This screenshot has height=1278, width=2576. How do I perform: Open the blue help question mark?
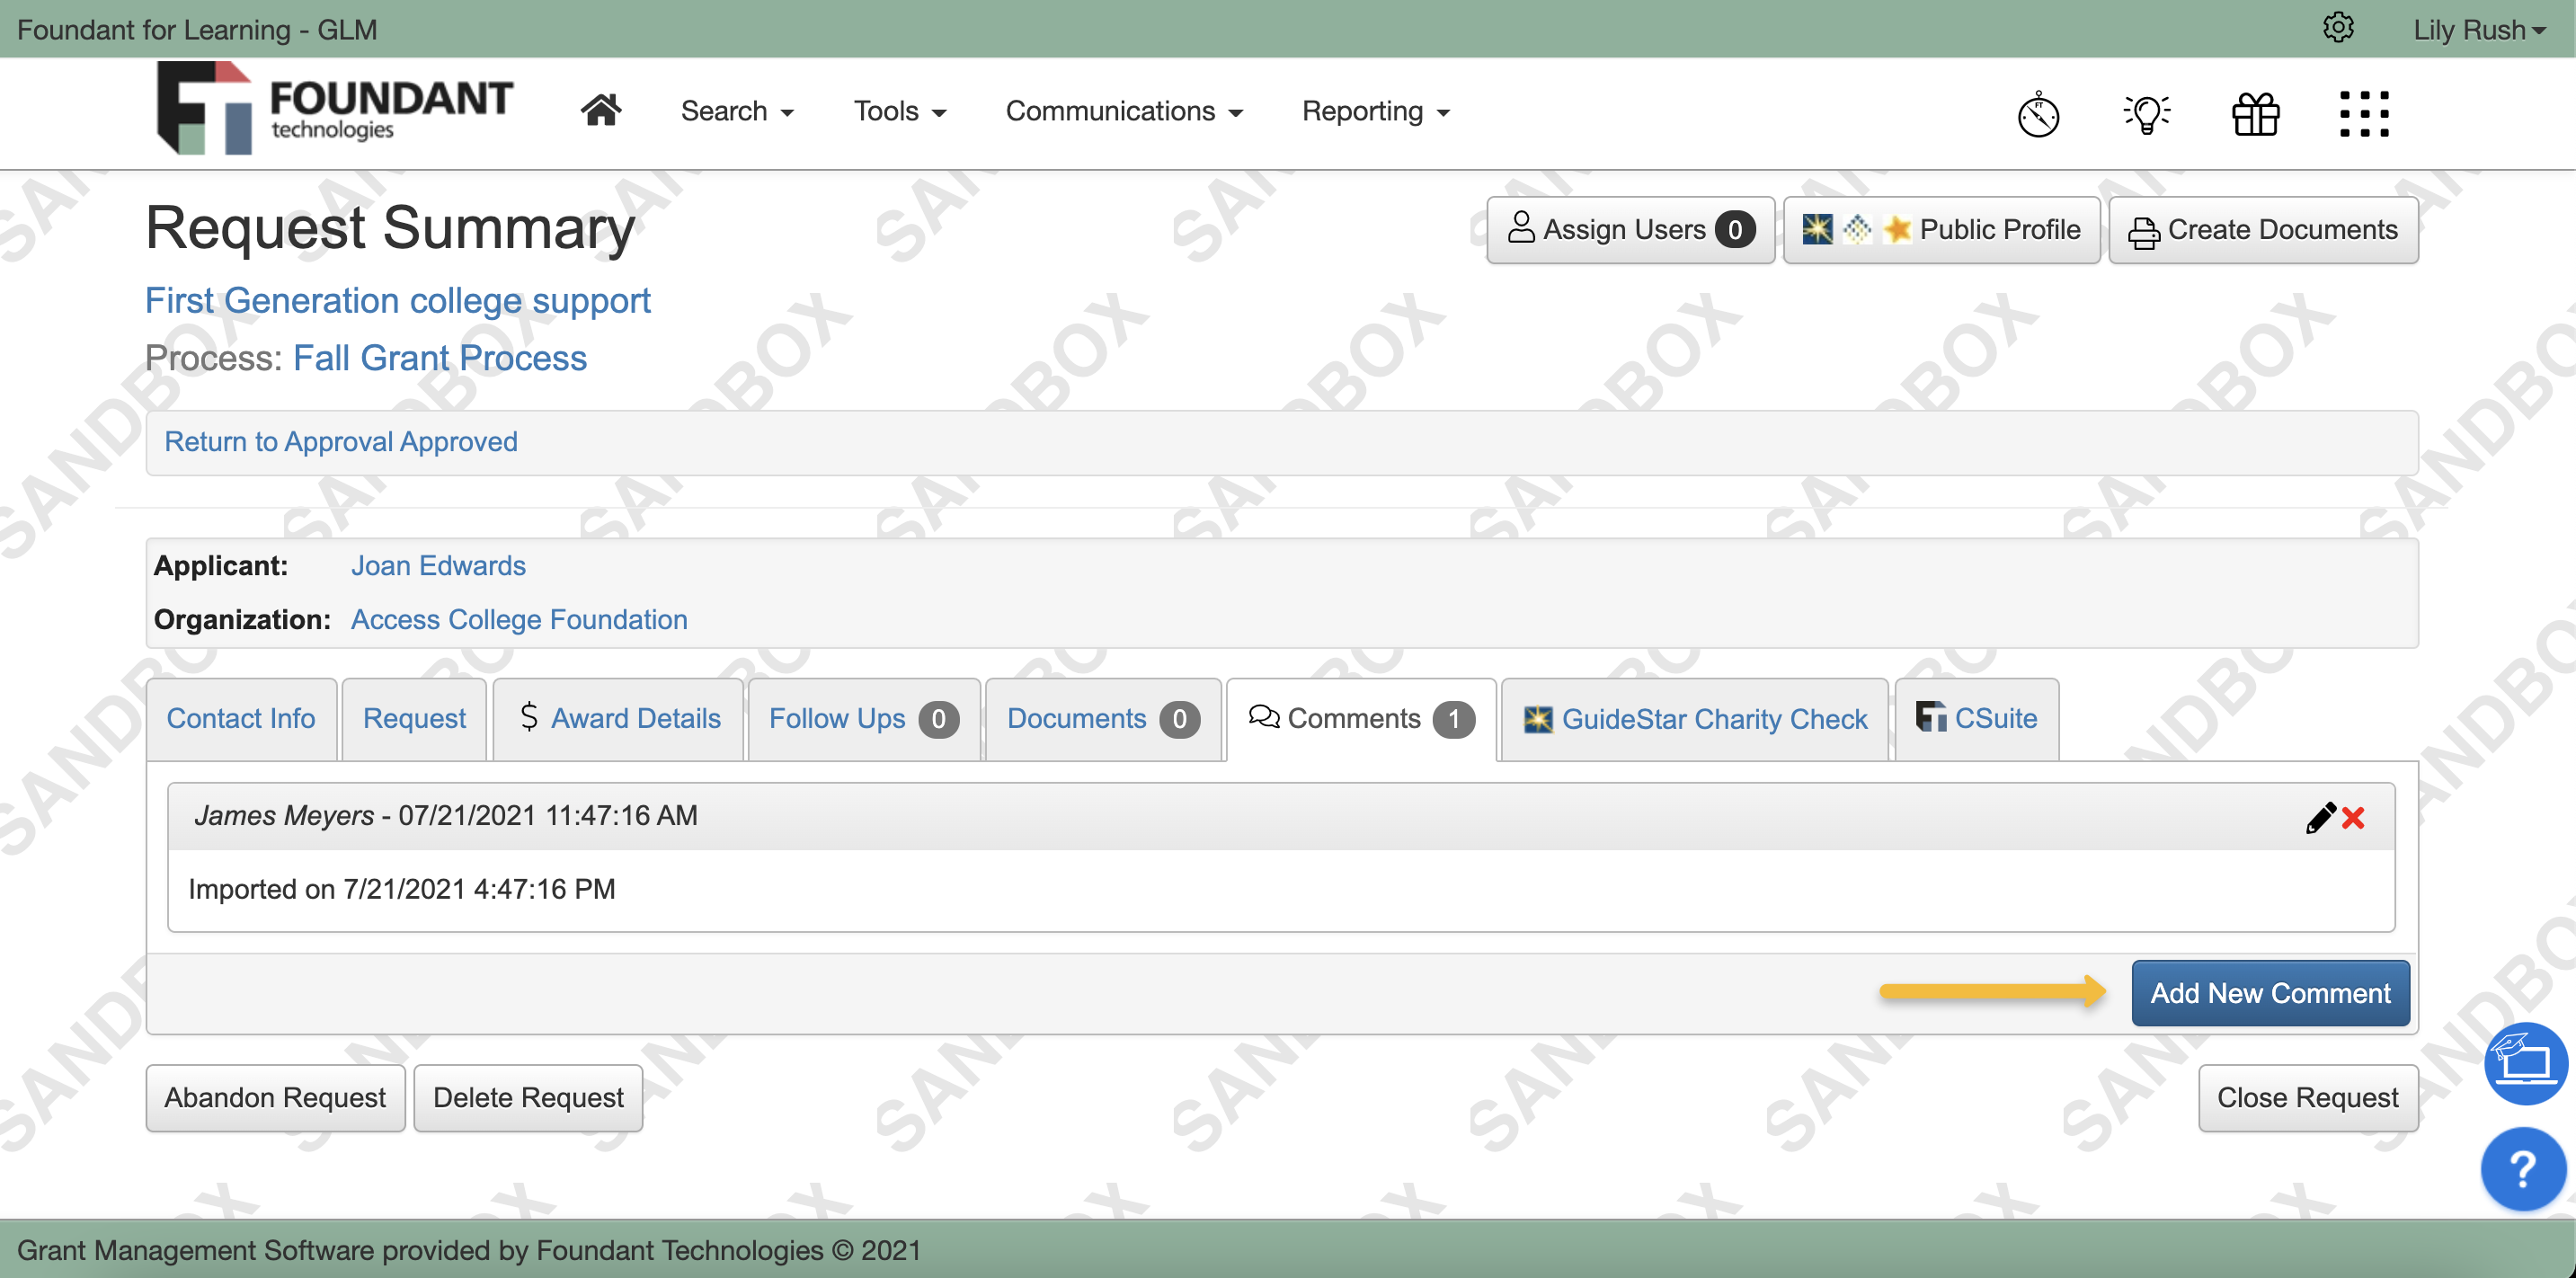pyautogui.click(x=2523, y=1168)
